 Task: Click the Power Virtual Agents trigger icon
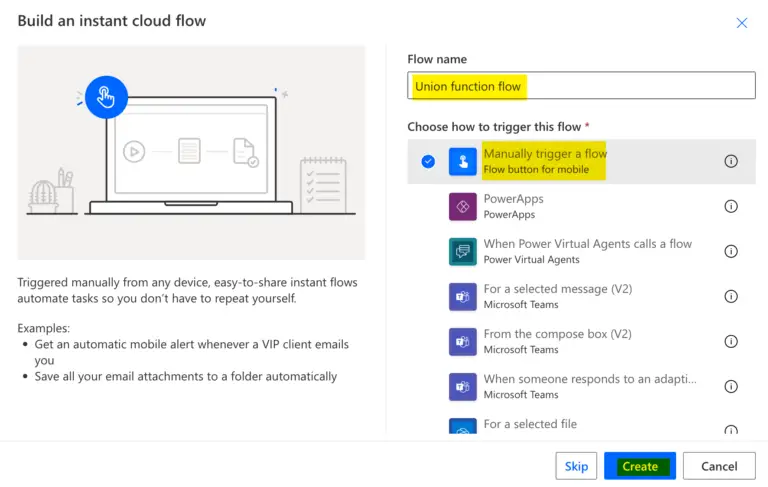point(463,251)
